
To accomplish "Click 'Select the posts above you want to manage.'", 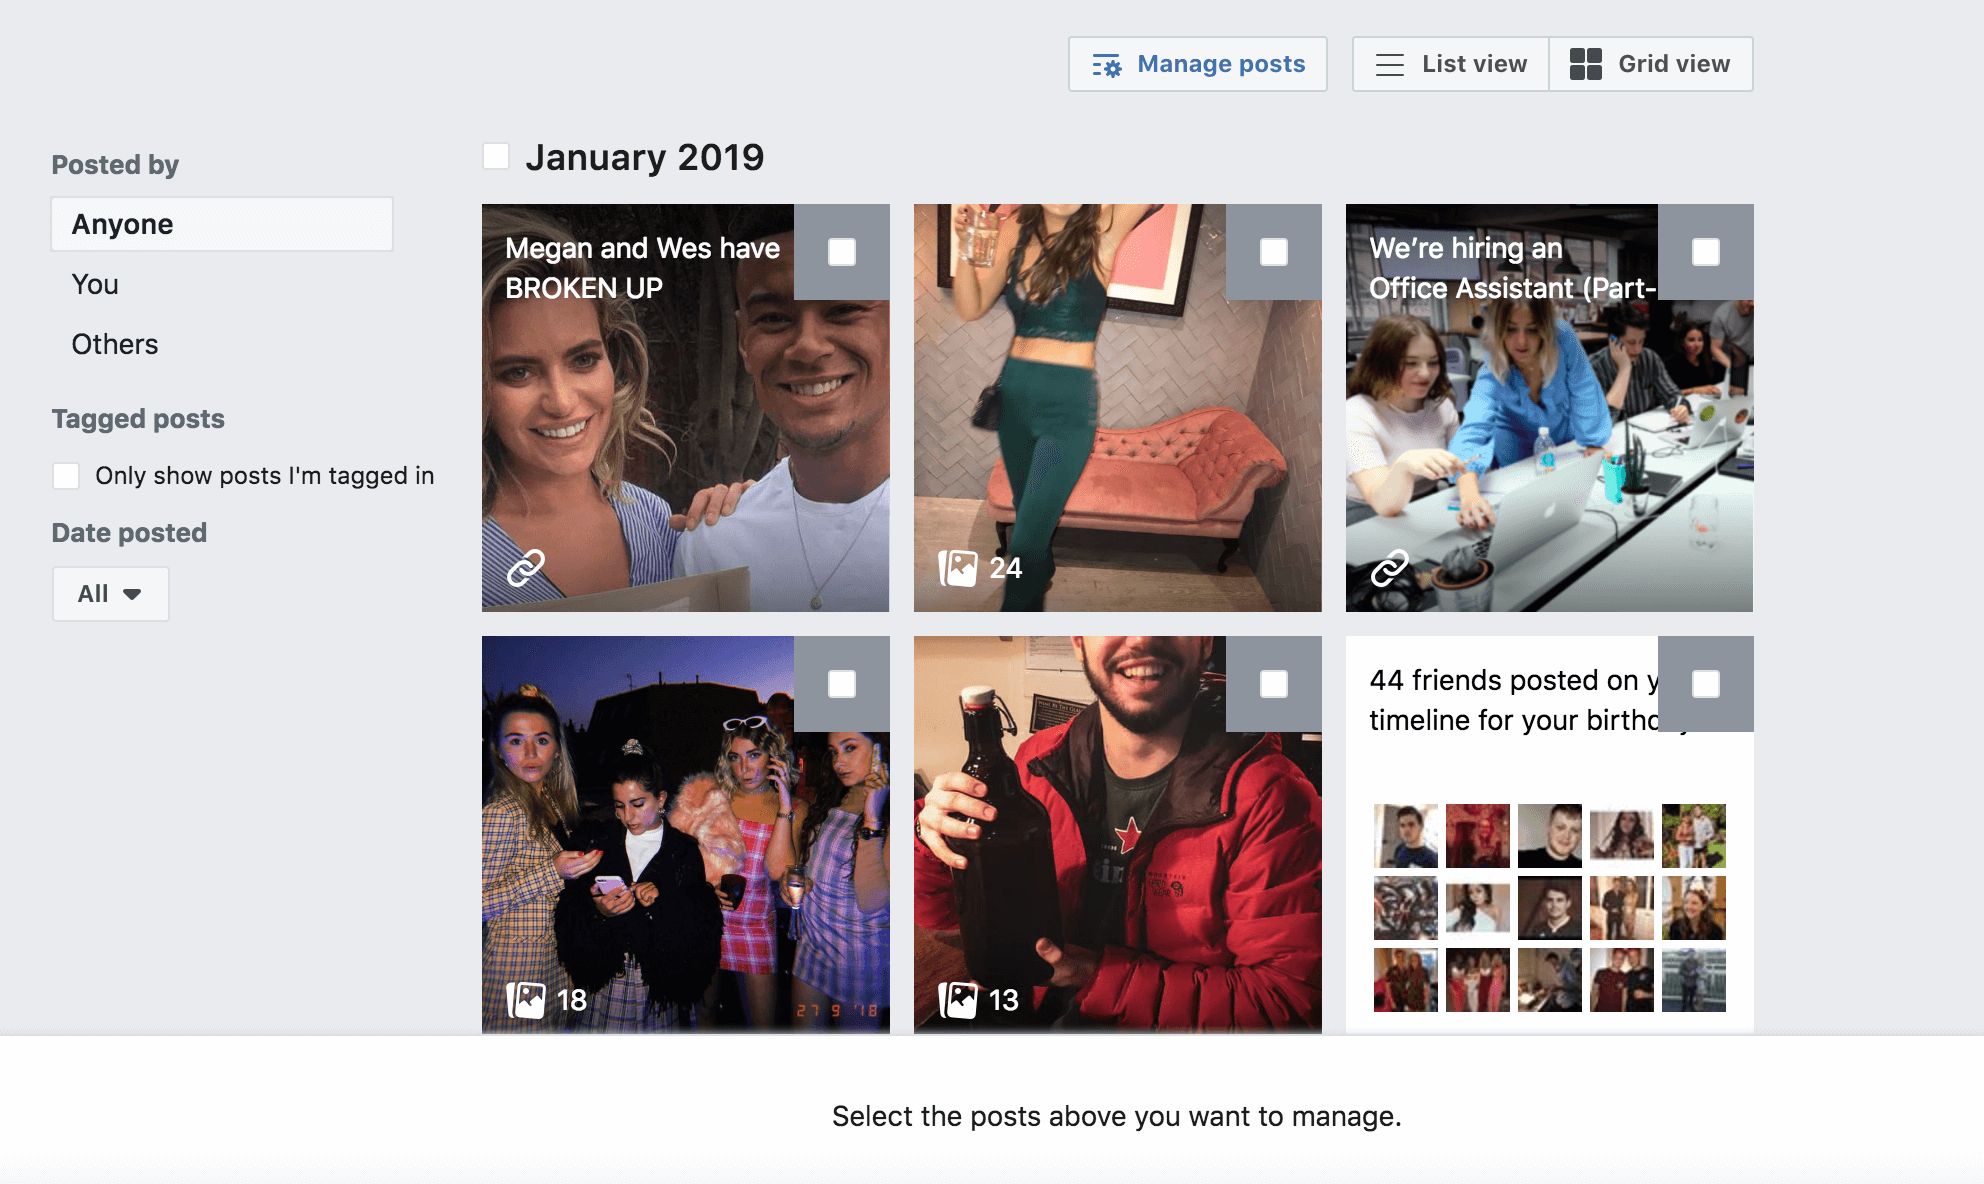I will 1117,1116.
